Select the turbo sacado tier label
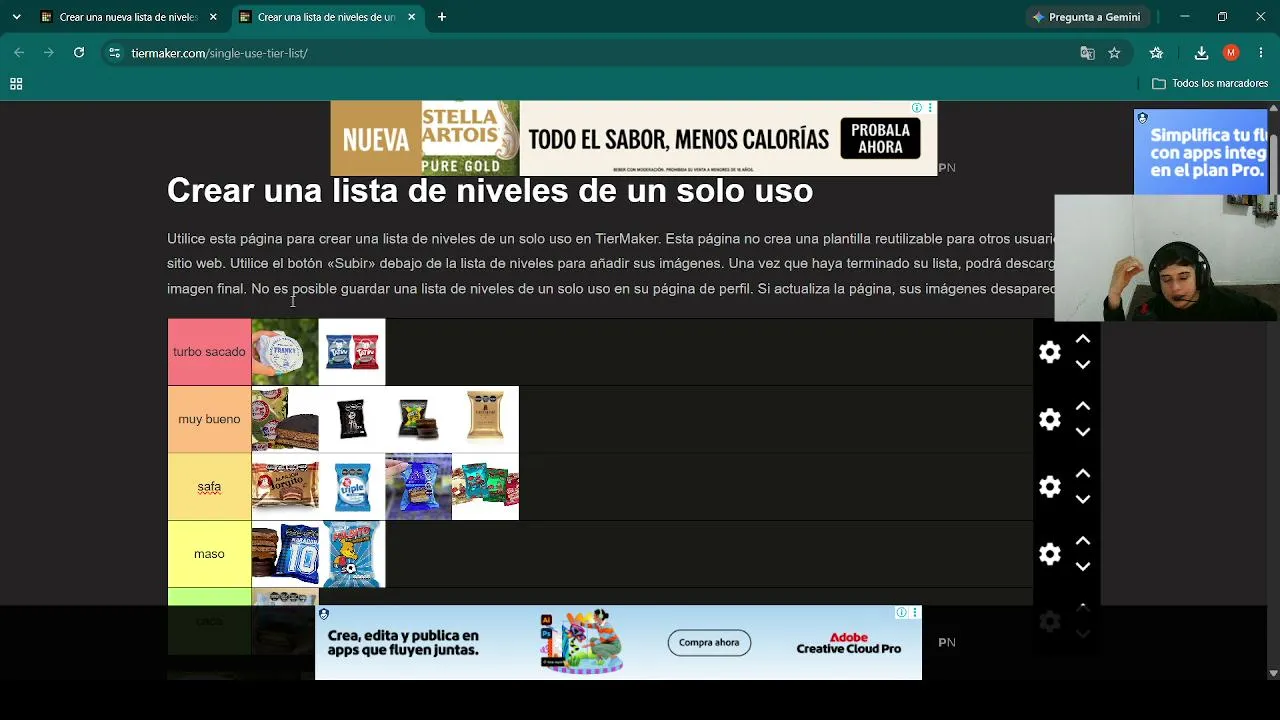This screenshot has width=1280, height=720. tap(209, 352)
